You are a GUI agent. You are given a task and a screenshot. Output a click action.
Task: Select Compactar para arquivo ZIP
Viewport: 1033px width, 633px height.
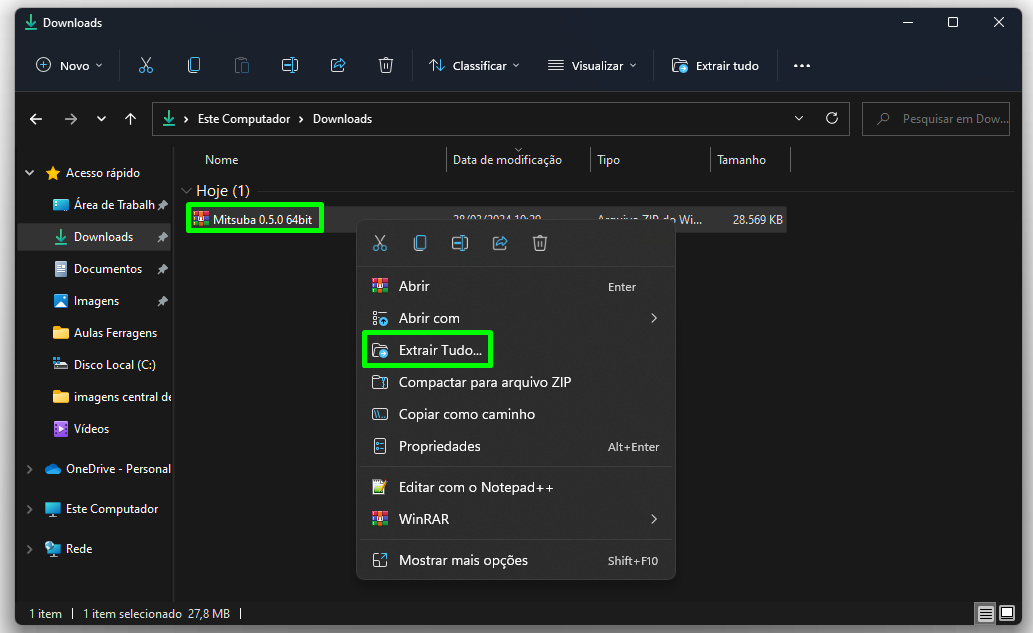(x=516, y=382)
